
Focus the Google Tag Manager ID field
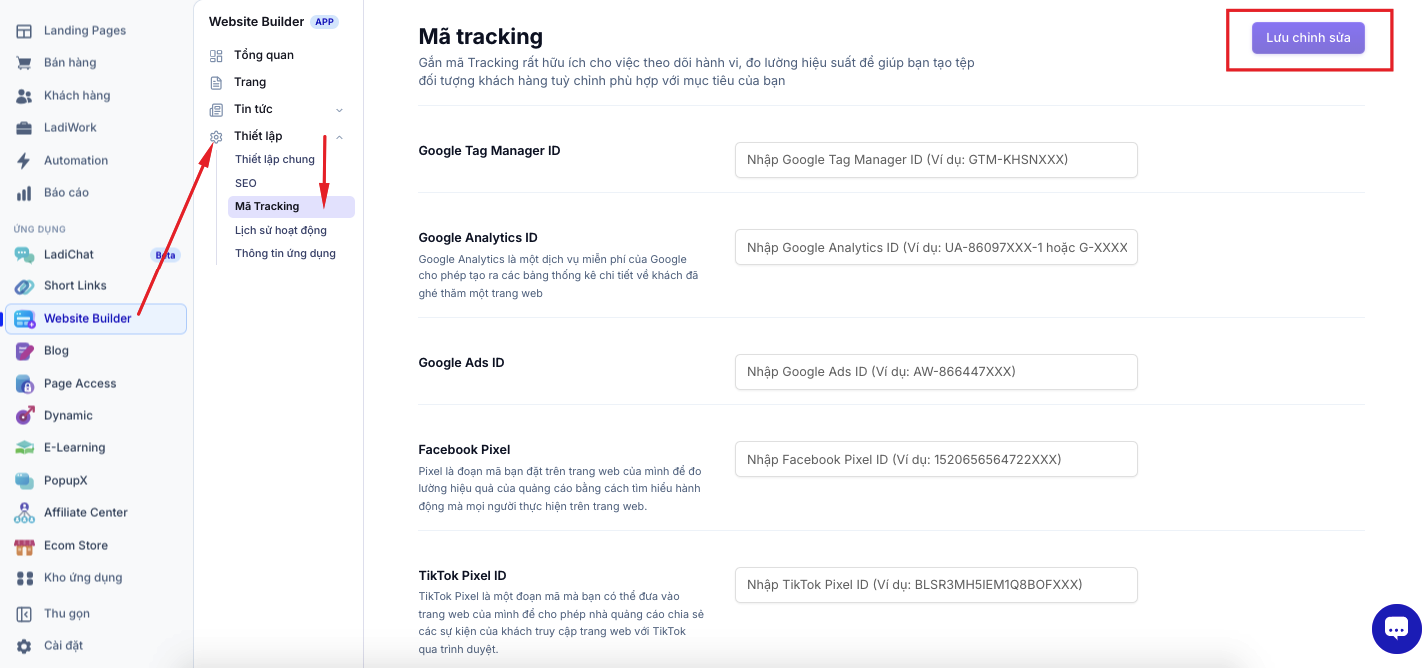pos(936,160)
